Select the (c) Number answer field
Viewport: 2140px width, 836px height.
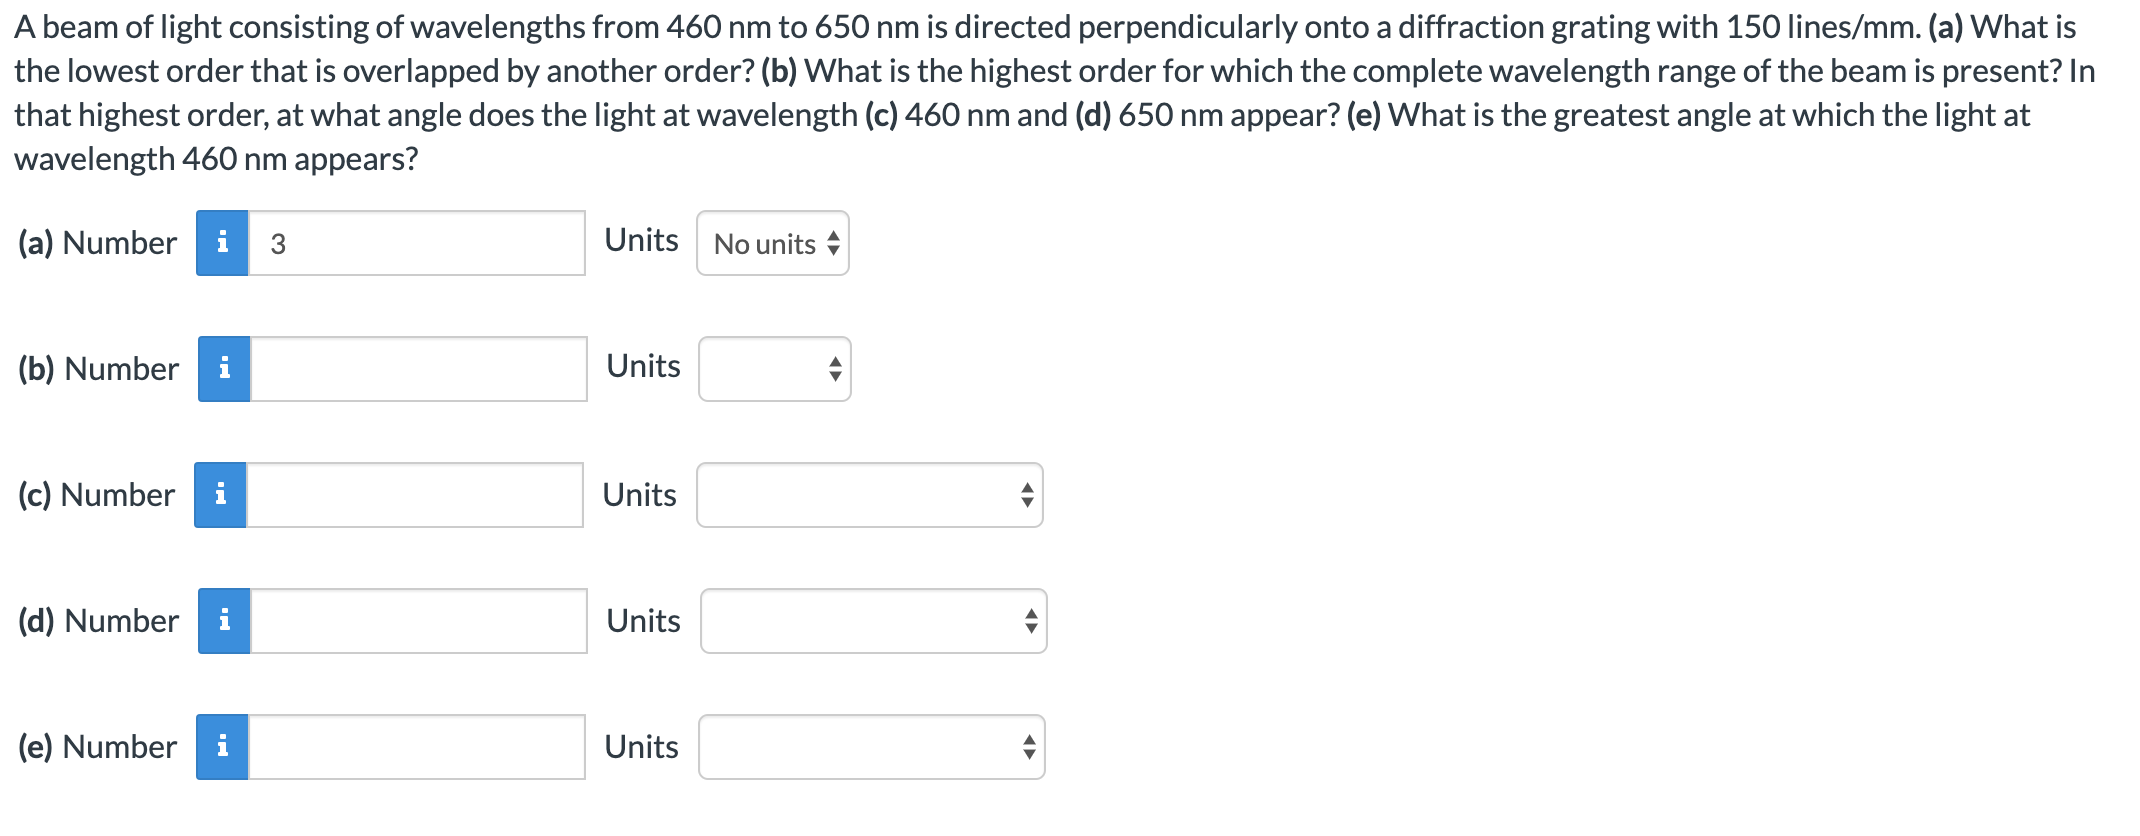(x=414, y=495)
